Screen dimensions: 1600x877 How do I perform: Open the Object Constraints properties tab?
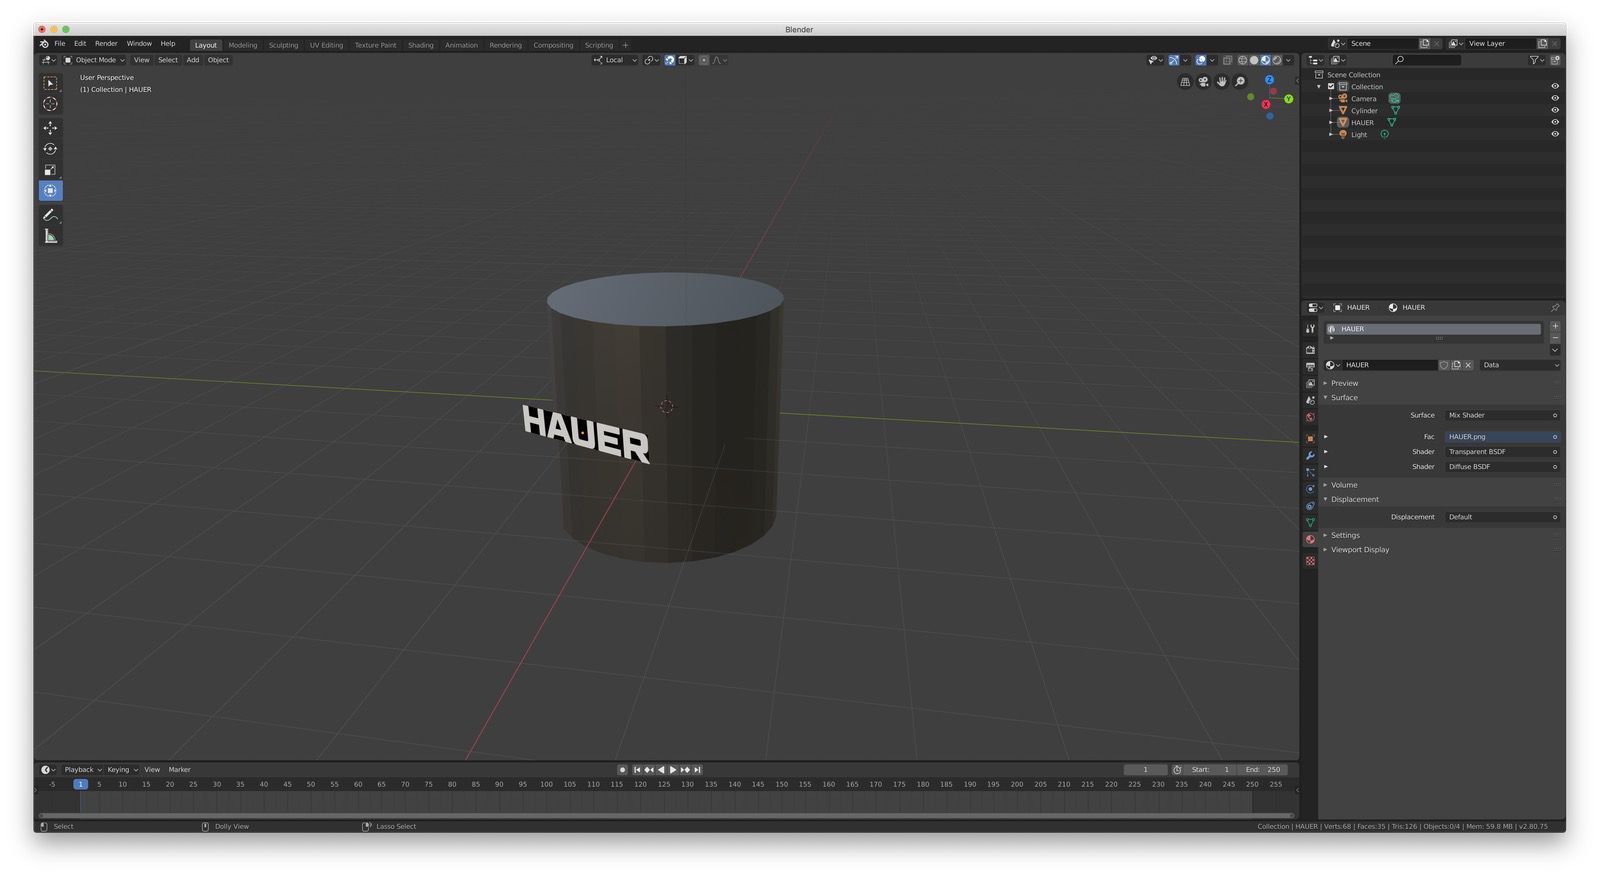coord(1310,506)
